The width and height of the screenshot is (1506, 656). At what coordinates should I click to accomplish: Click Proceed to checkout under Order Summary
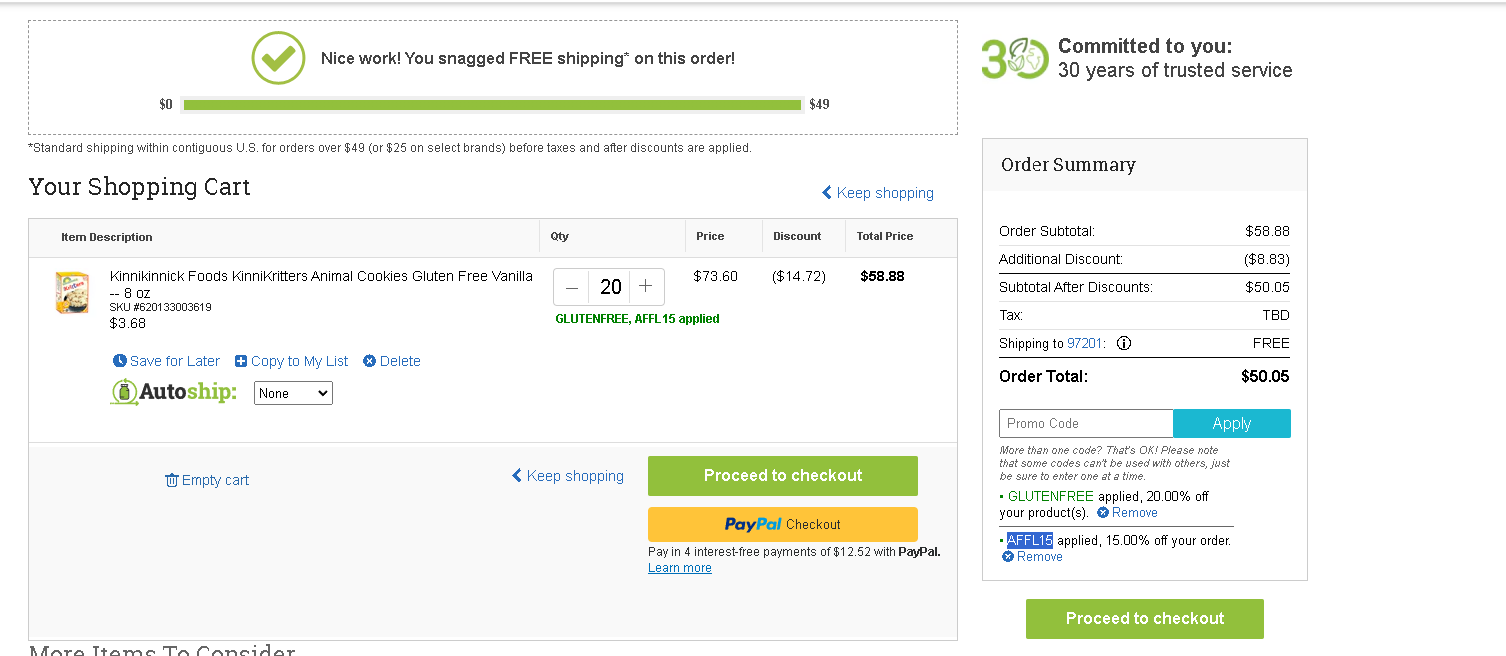[1145, 619]
